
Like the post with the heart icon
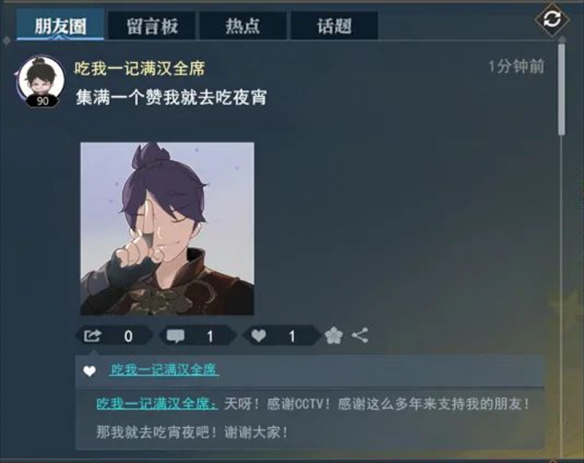pos(258,336)
